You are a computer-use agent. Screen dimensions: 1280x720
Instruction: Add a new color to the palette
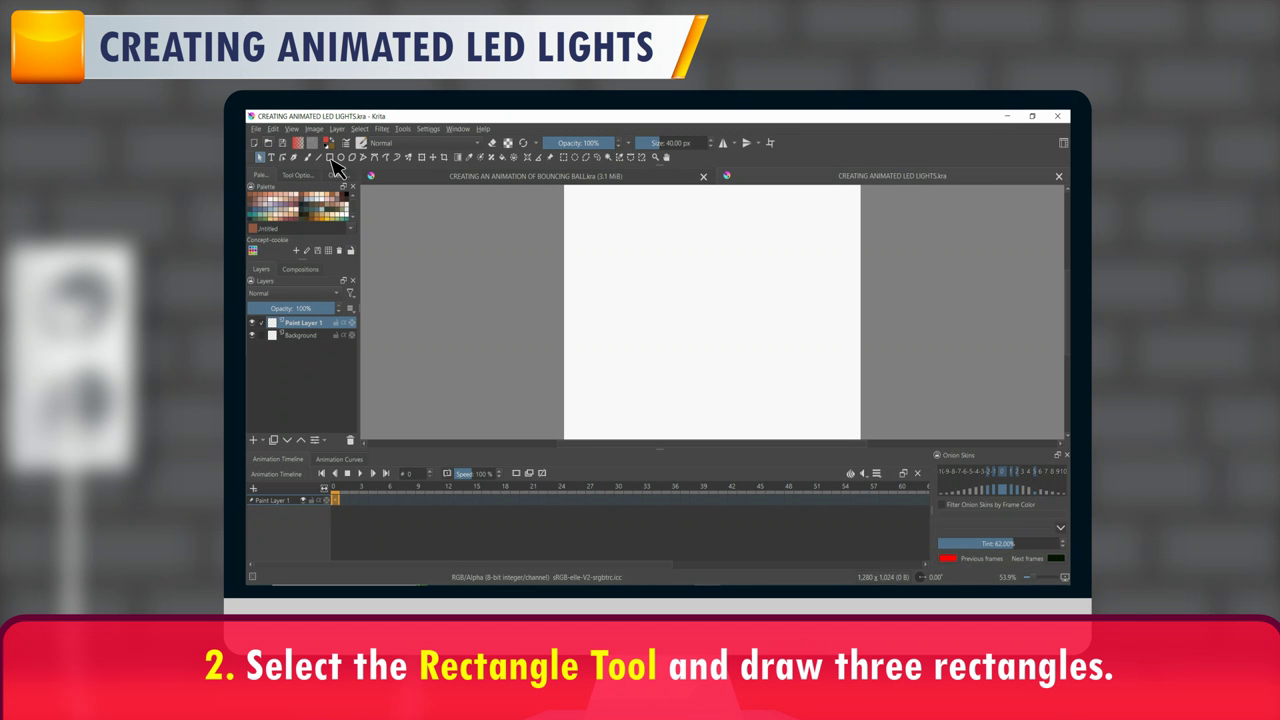click(296, 250)
